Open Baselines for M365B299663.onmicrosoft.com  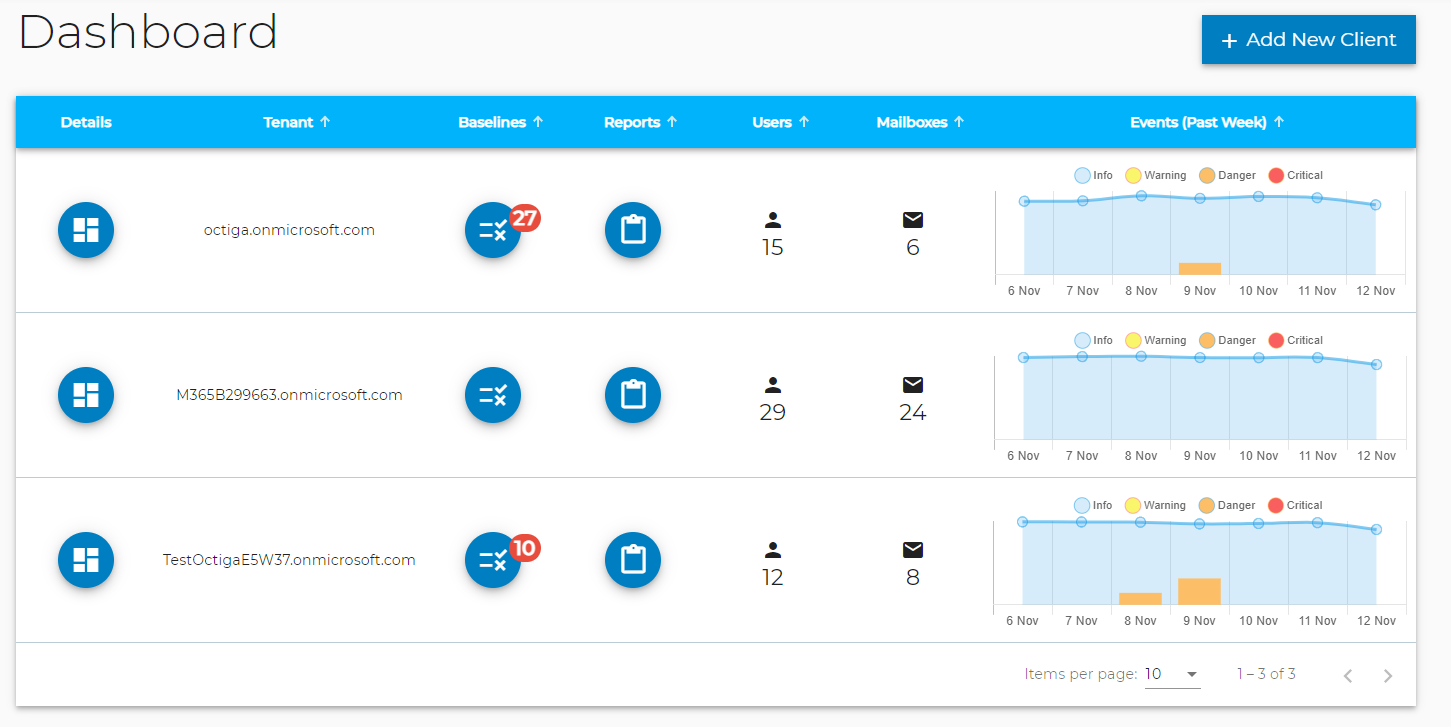click(493, 395)
